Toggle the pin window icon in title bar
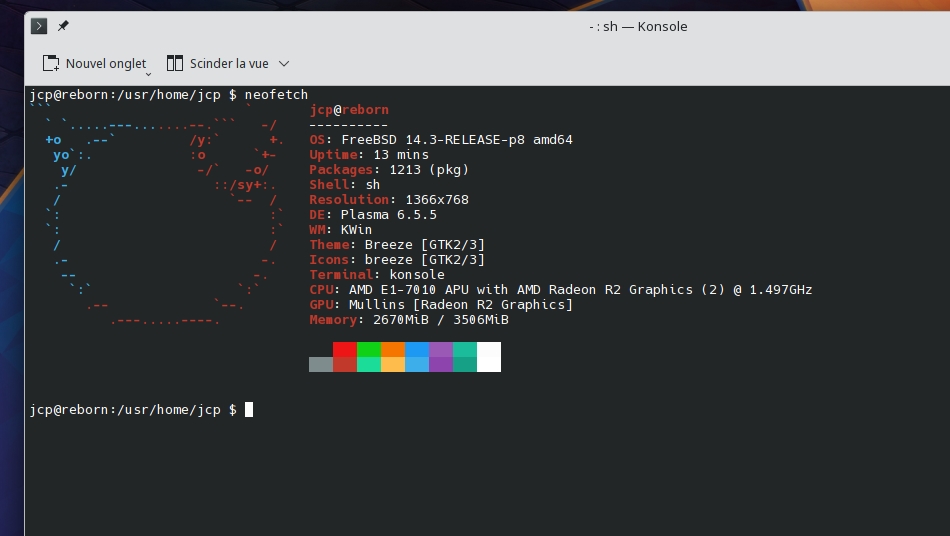950x536 pixels. (63, 26)
